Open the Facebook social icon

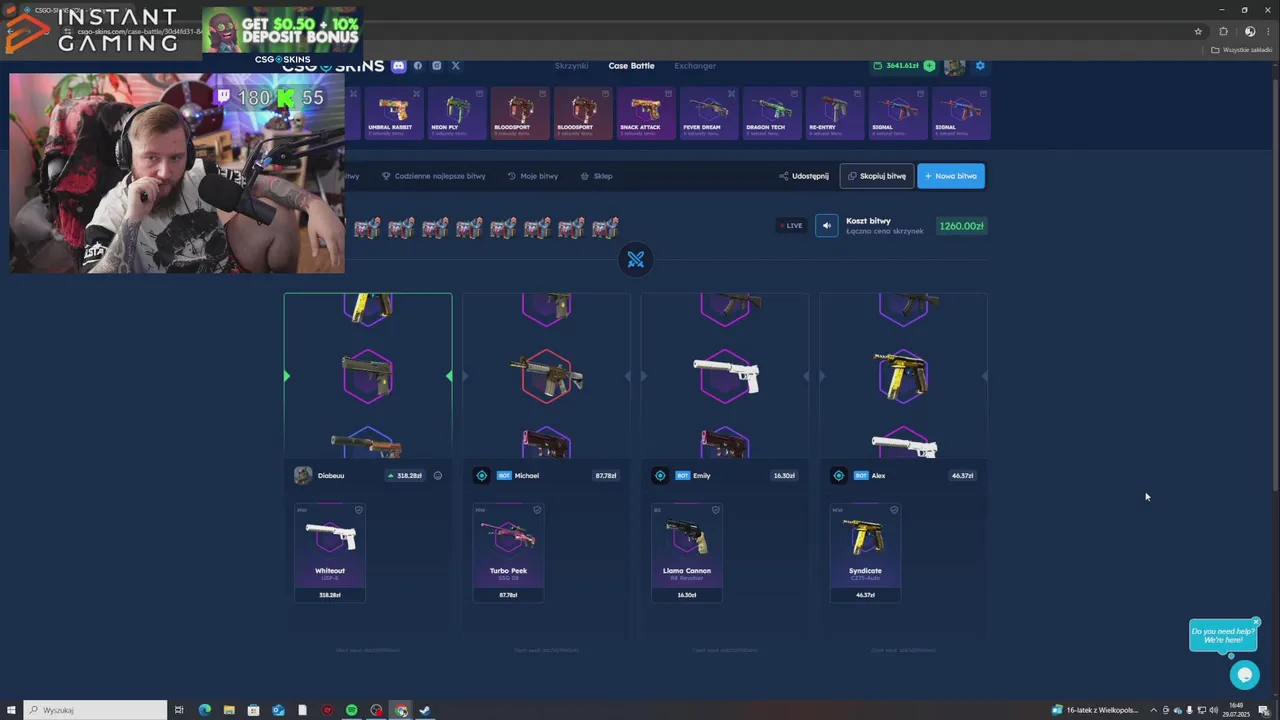(x=418, y=66)
